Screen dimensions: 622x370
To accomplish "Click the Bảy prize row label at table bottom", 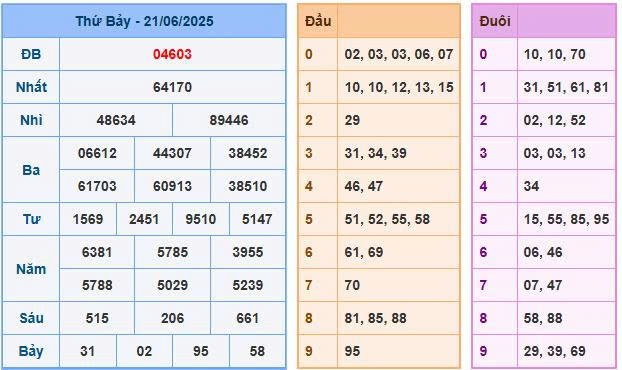I will (31, 351).
